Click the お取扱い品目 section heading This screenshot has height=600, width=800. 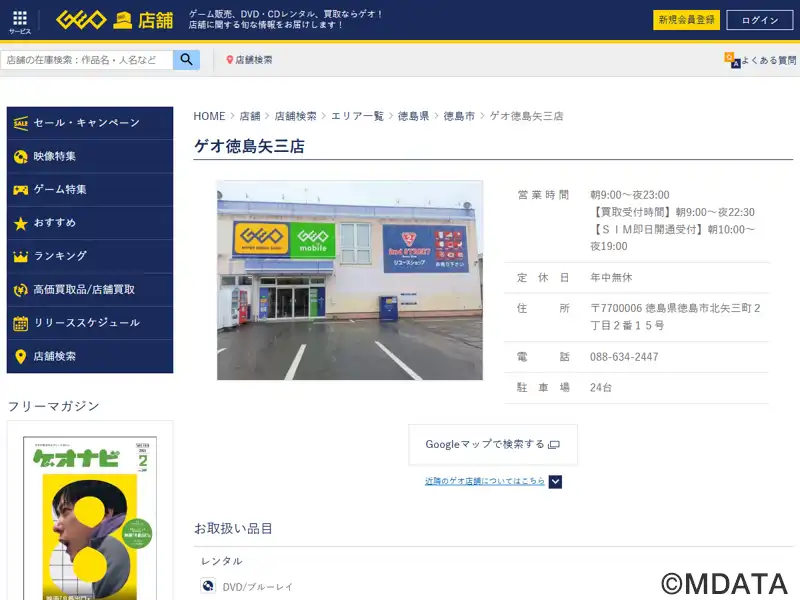[x=233, y=529]
